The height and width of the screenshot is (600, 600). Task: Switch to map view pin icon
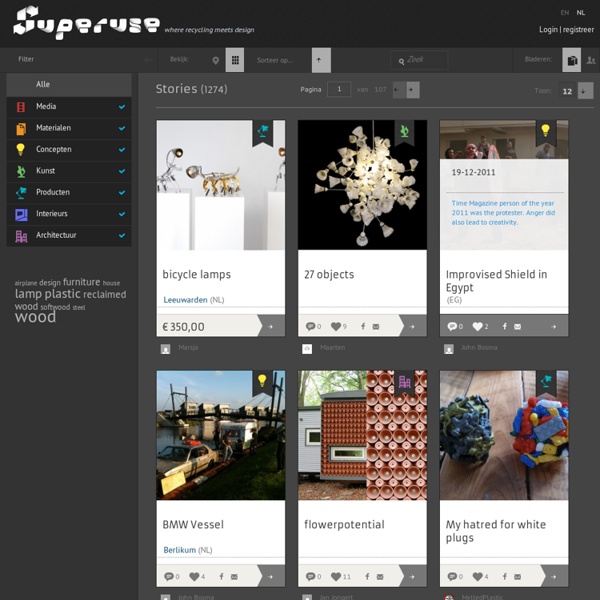click(215, 60)
